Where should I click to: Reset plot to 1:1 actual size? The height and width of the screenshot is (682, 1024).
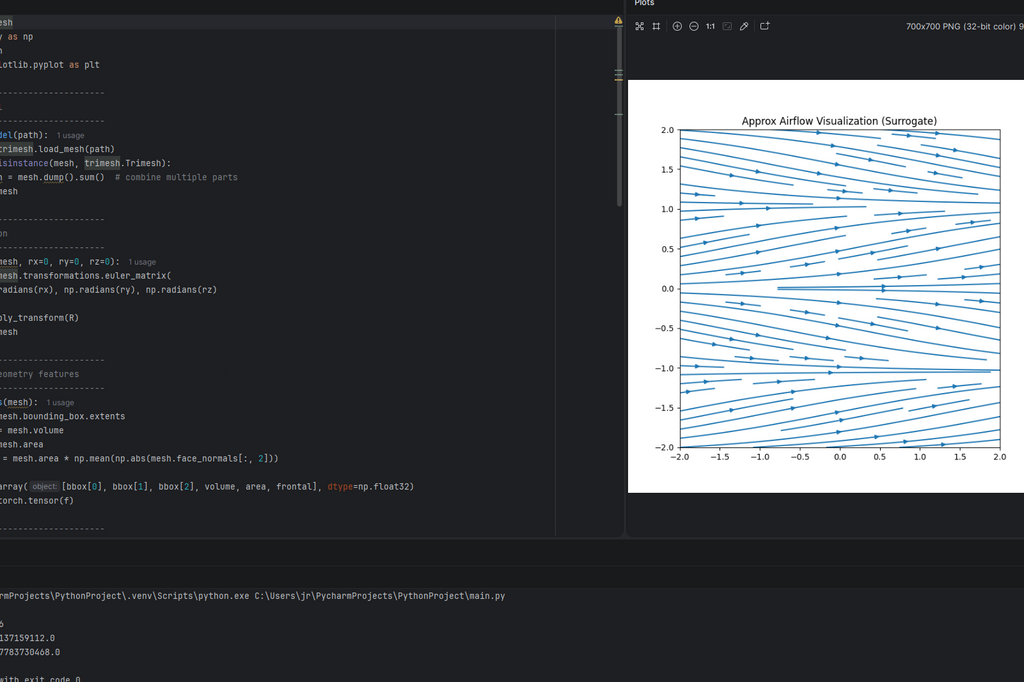[710, 26]
